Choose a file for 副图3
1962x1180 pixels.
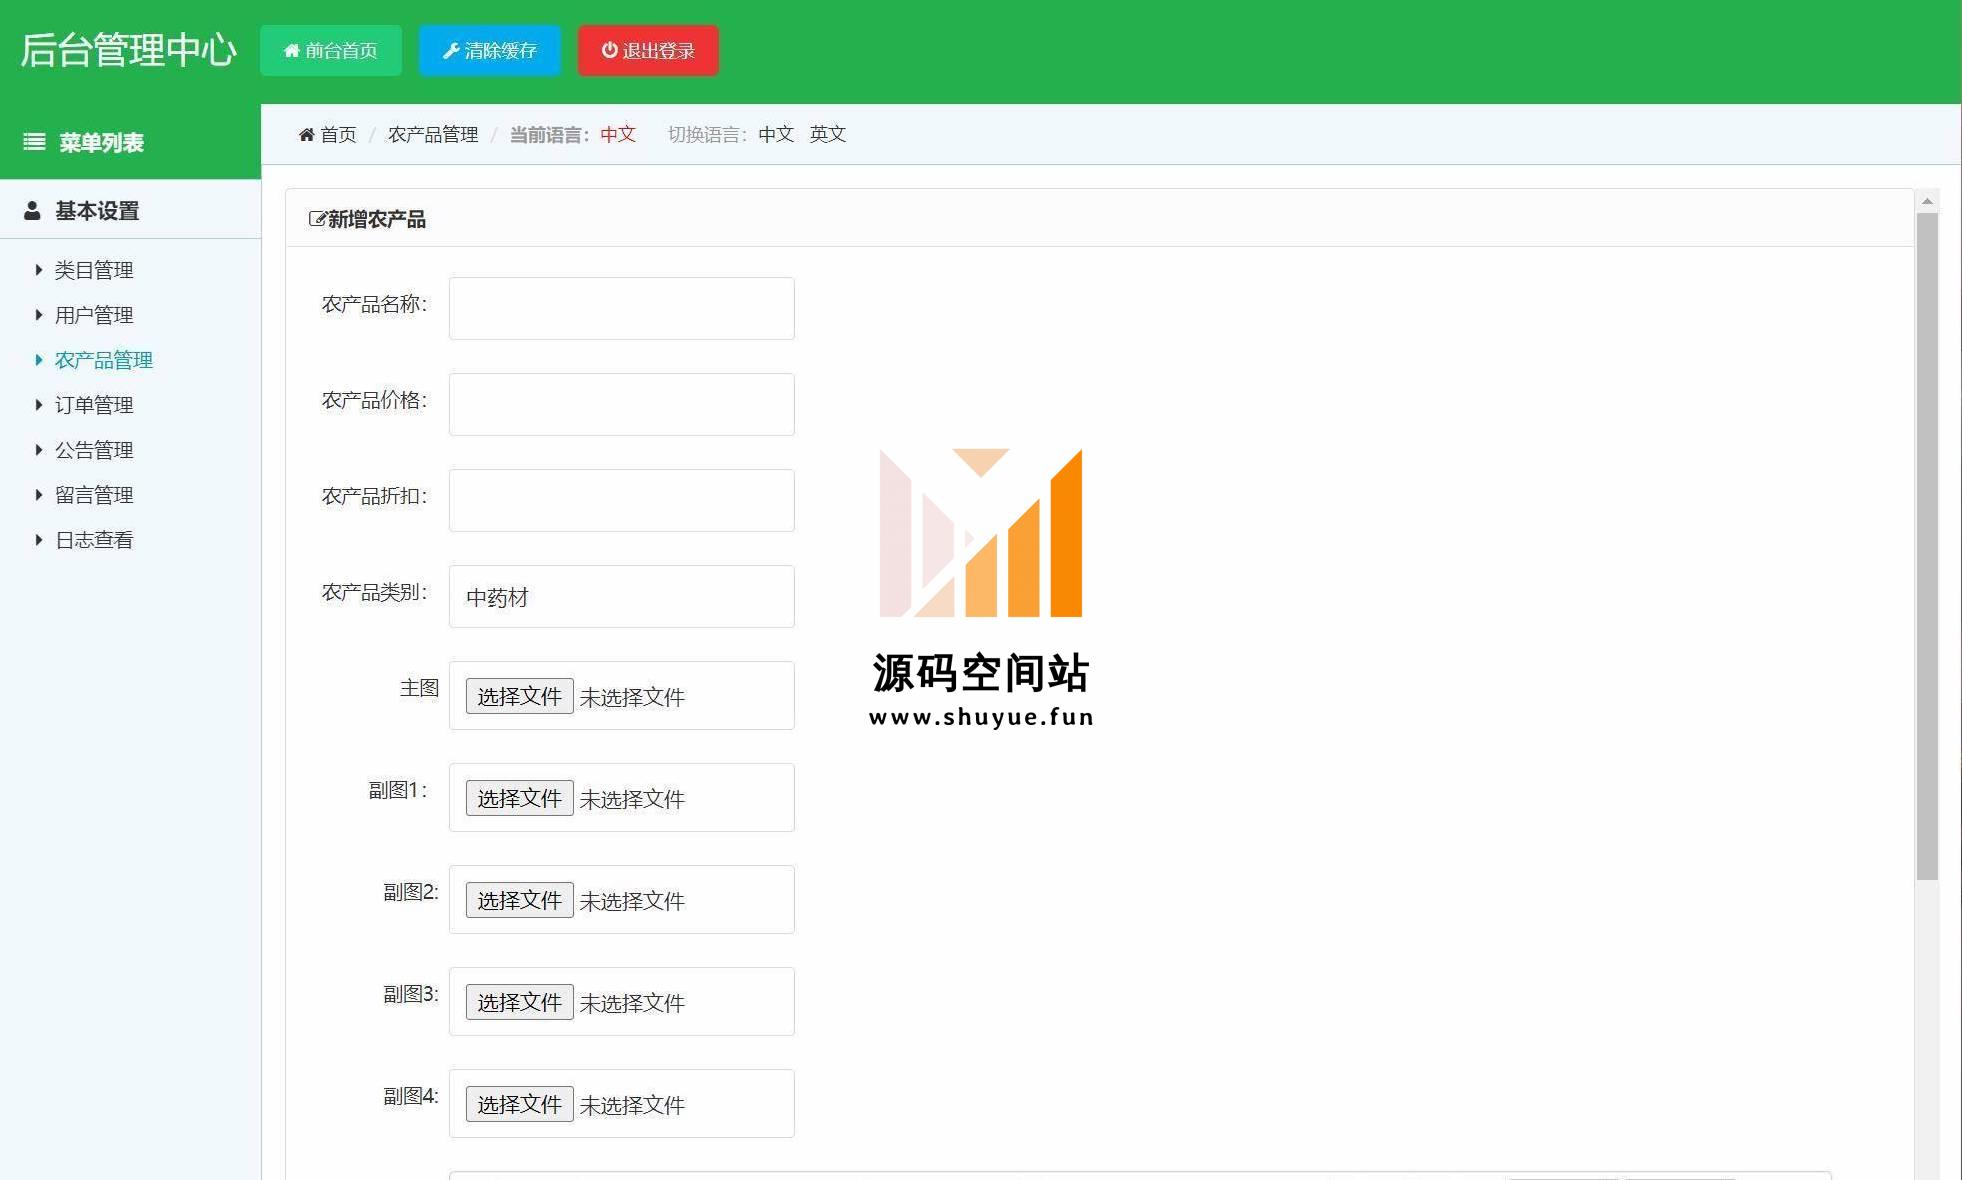[519, 1002]
